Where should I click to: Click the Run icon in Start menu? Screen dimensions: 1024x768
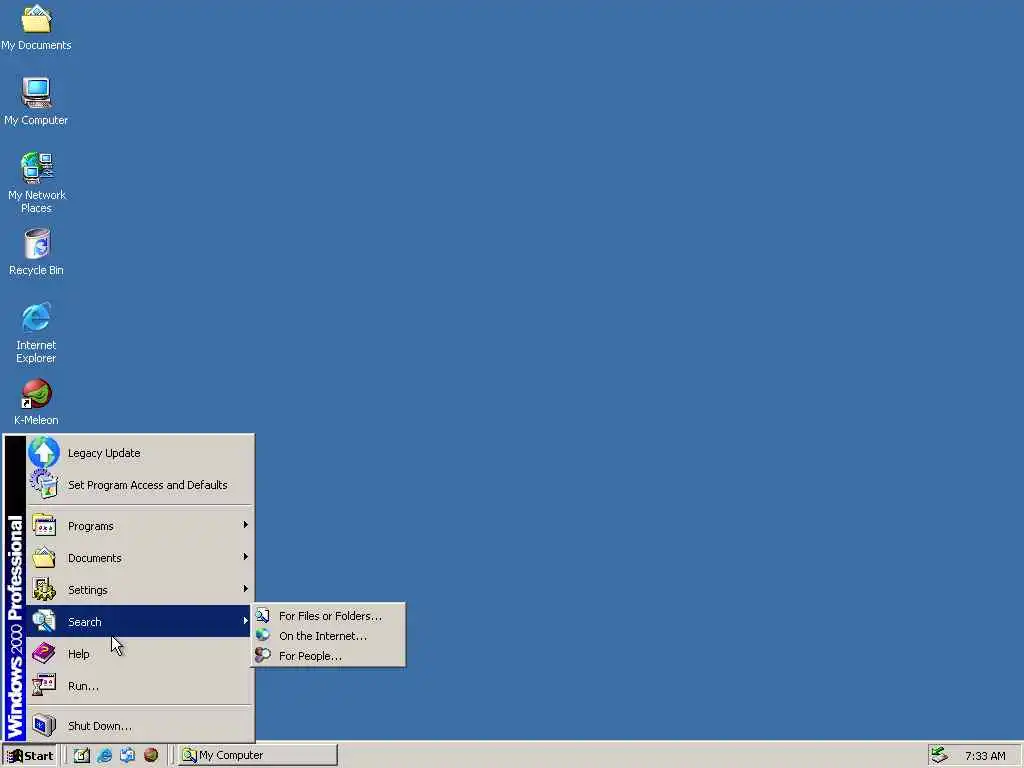point(44,685)
